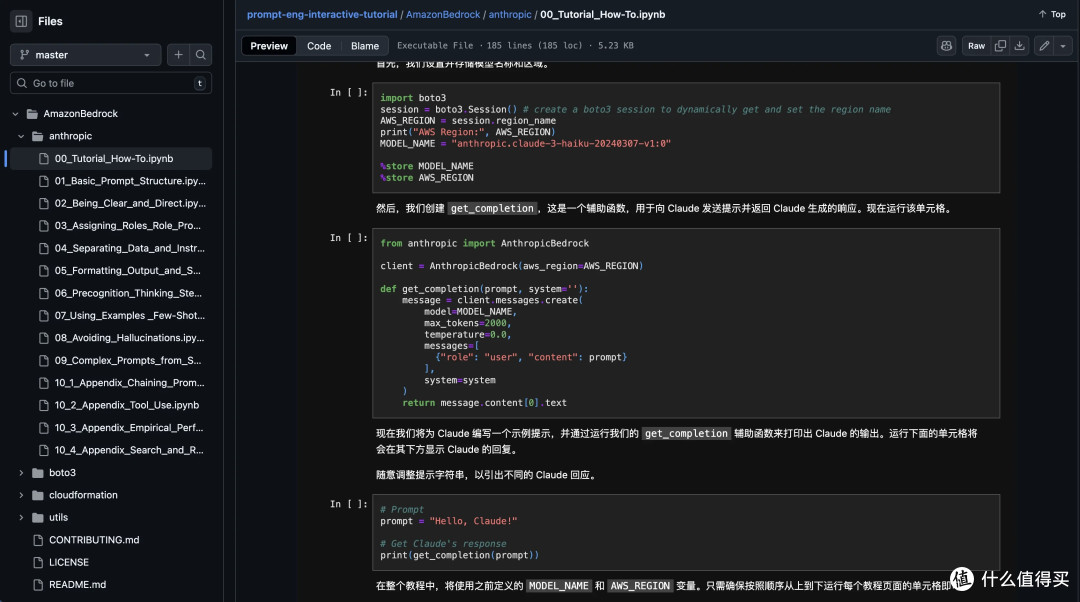Switch to the Code tab
This screenshot has height=602, width=1080.
click(319, 46)
